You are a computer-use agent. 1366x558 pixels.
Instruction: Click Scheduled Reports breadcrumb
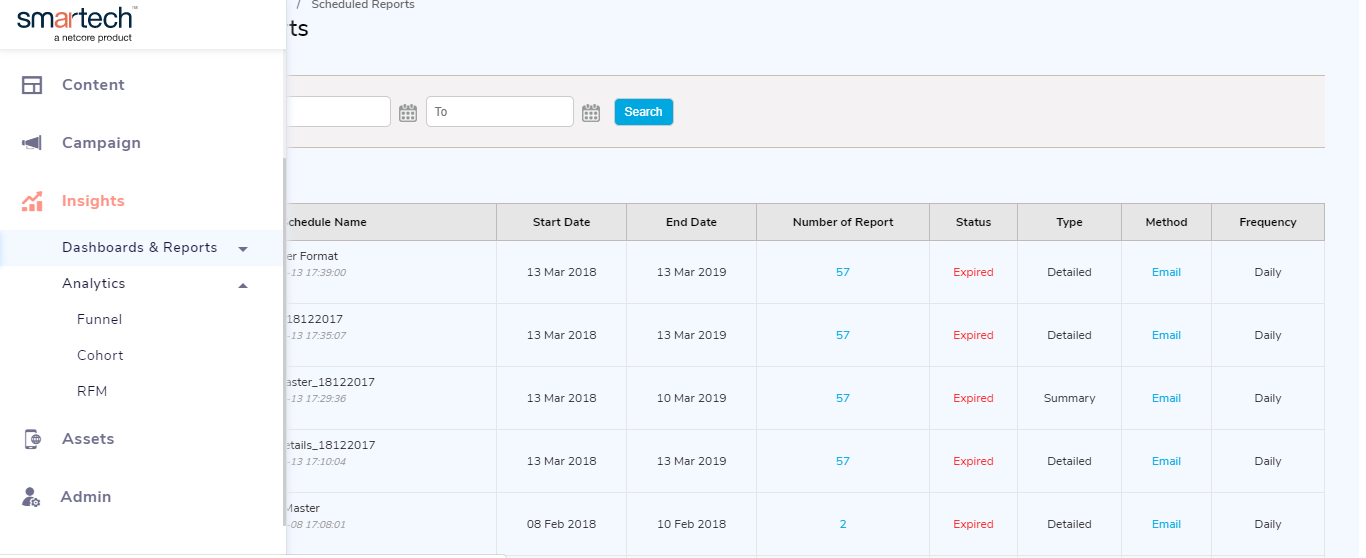[363, 5]
